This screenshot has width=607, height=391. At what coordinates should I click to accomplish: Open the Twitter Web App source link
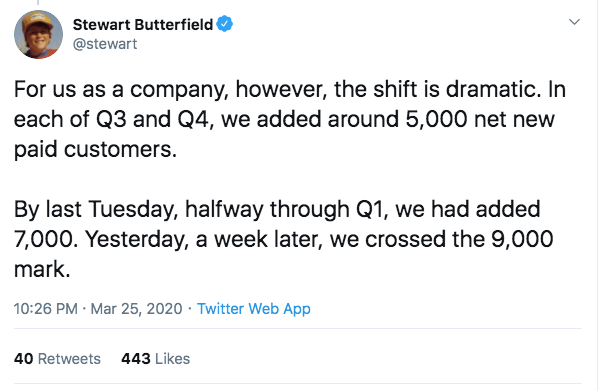coord(254,309)
